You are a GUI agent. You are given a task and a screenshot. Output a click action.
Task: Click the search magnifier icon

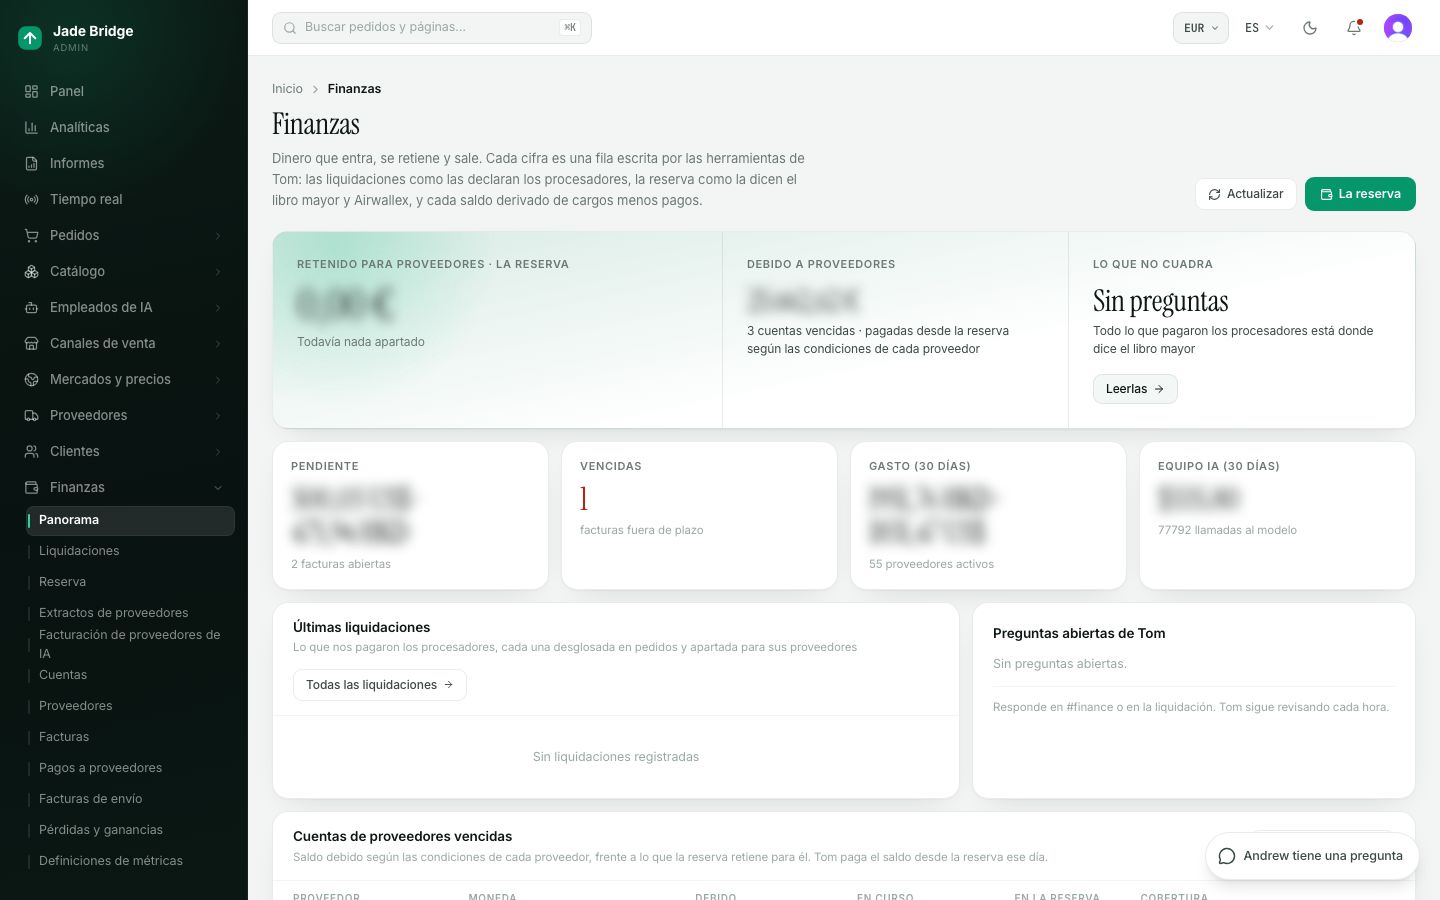click(x=290, y=28)
